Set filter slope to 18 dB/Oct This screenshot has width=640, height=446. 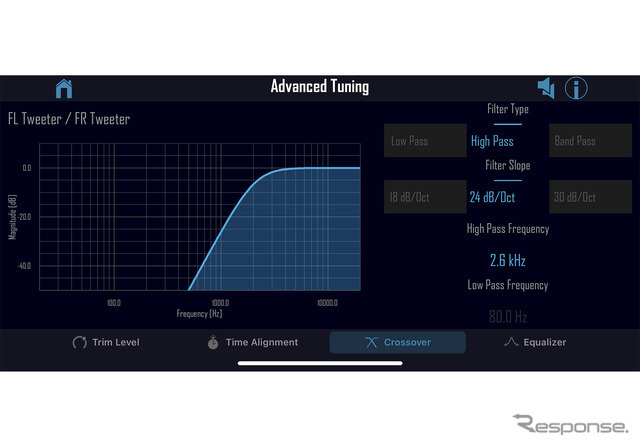pyautogui.click(x=425, y=197)
